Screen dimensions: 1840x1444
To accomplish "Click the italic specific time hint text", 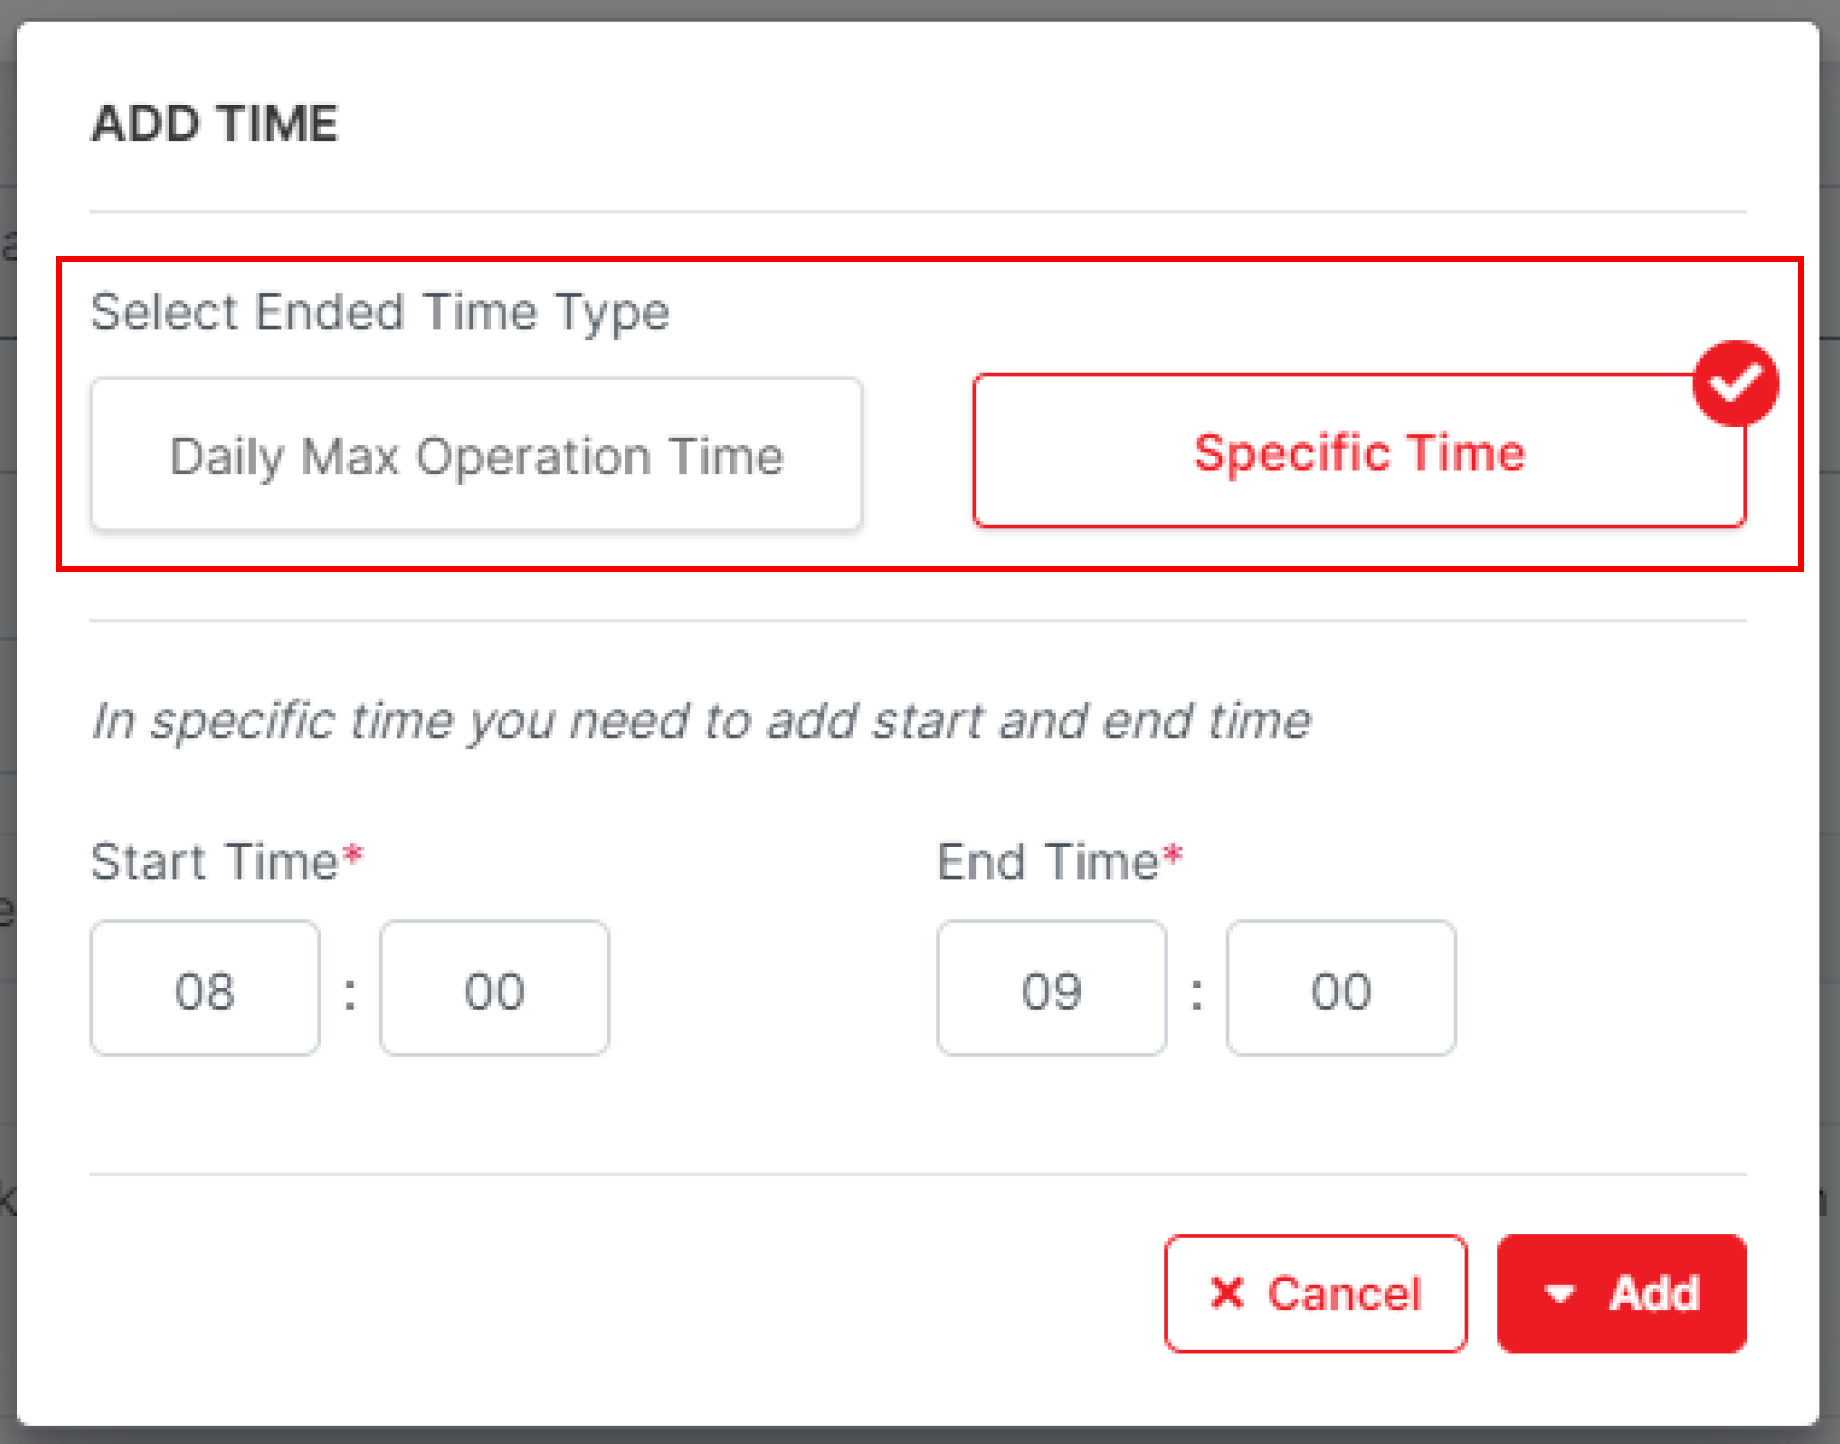I will tap(700, 721).
